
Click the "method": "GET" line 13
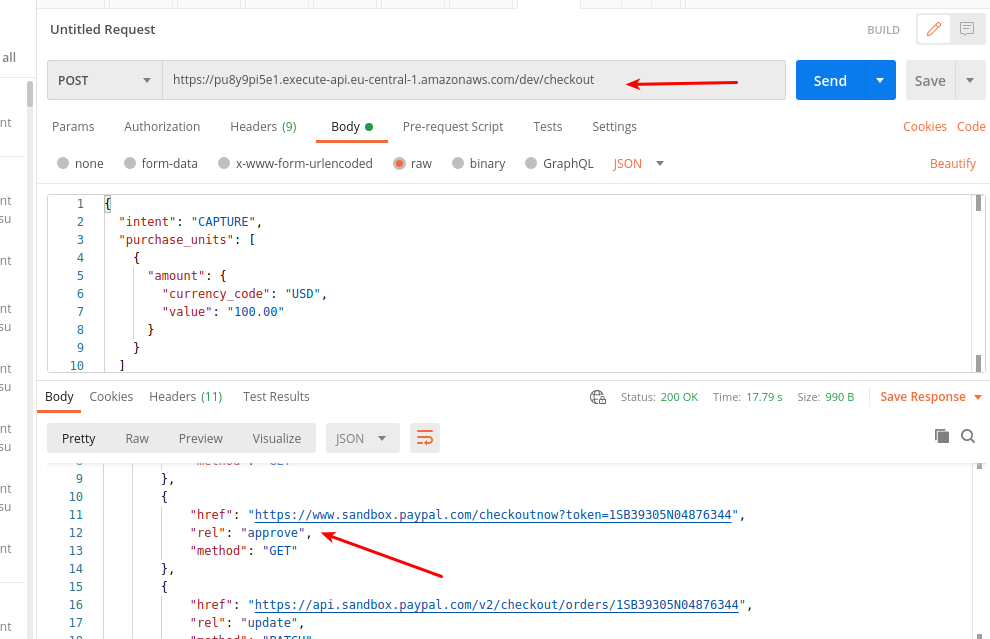tap(244, 551)
